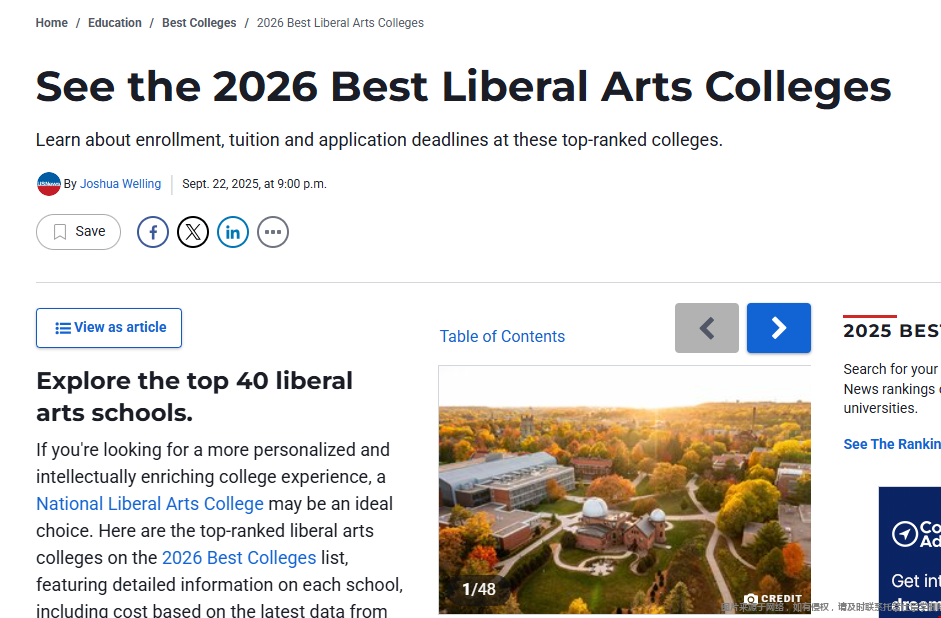Viewport: 941px width, 618px height.
Task: Open more sharing options
Action: pyautogui.click(x=272, y=231)
